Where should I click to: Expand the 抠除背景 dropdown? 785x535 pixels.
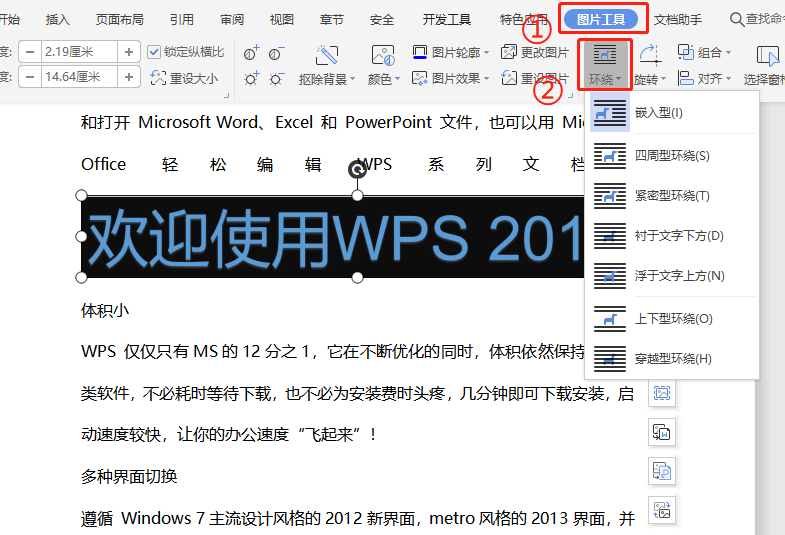(353, 79)
